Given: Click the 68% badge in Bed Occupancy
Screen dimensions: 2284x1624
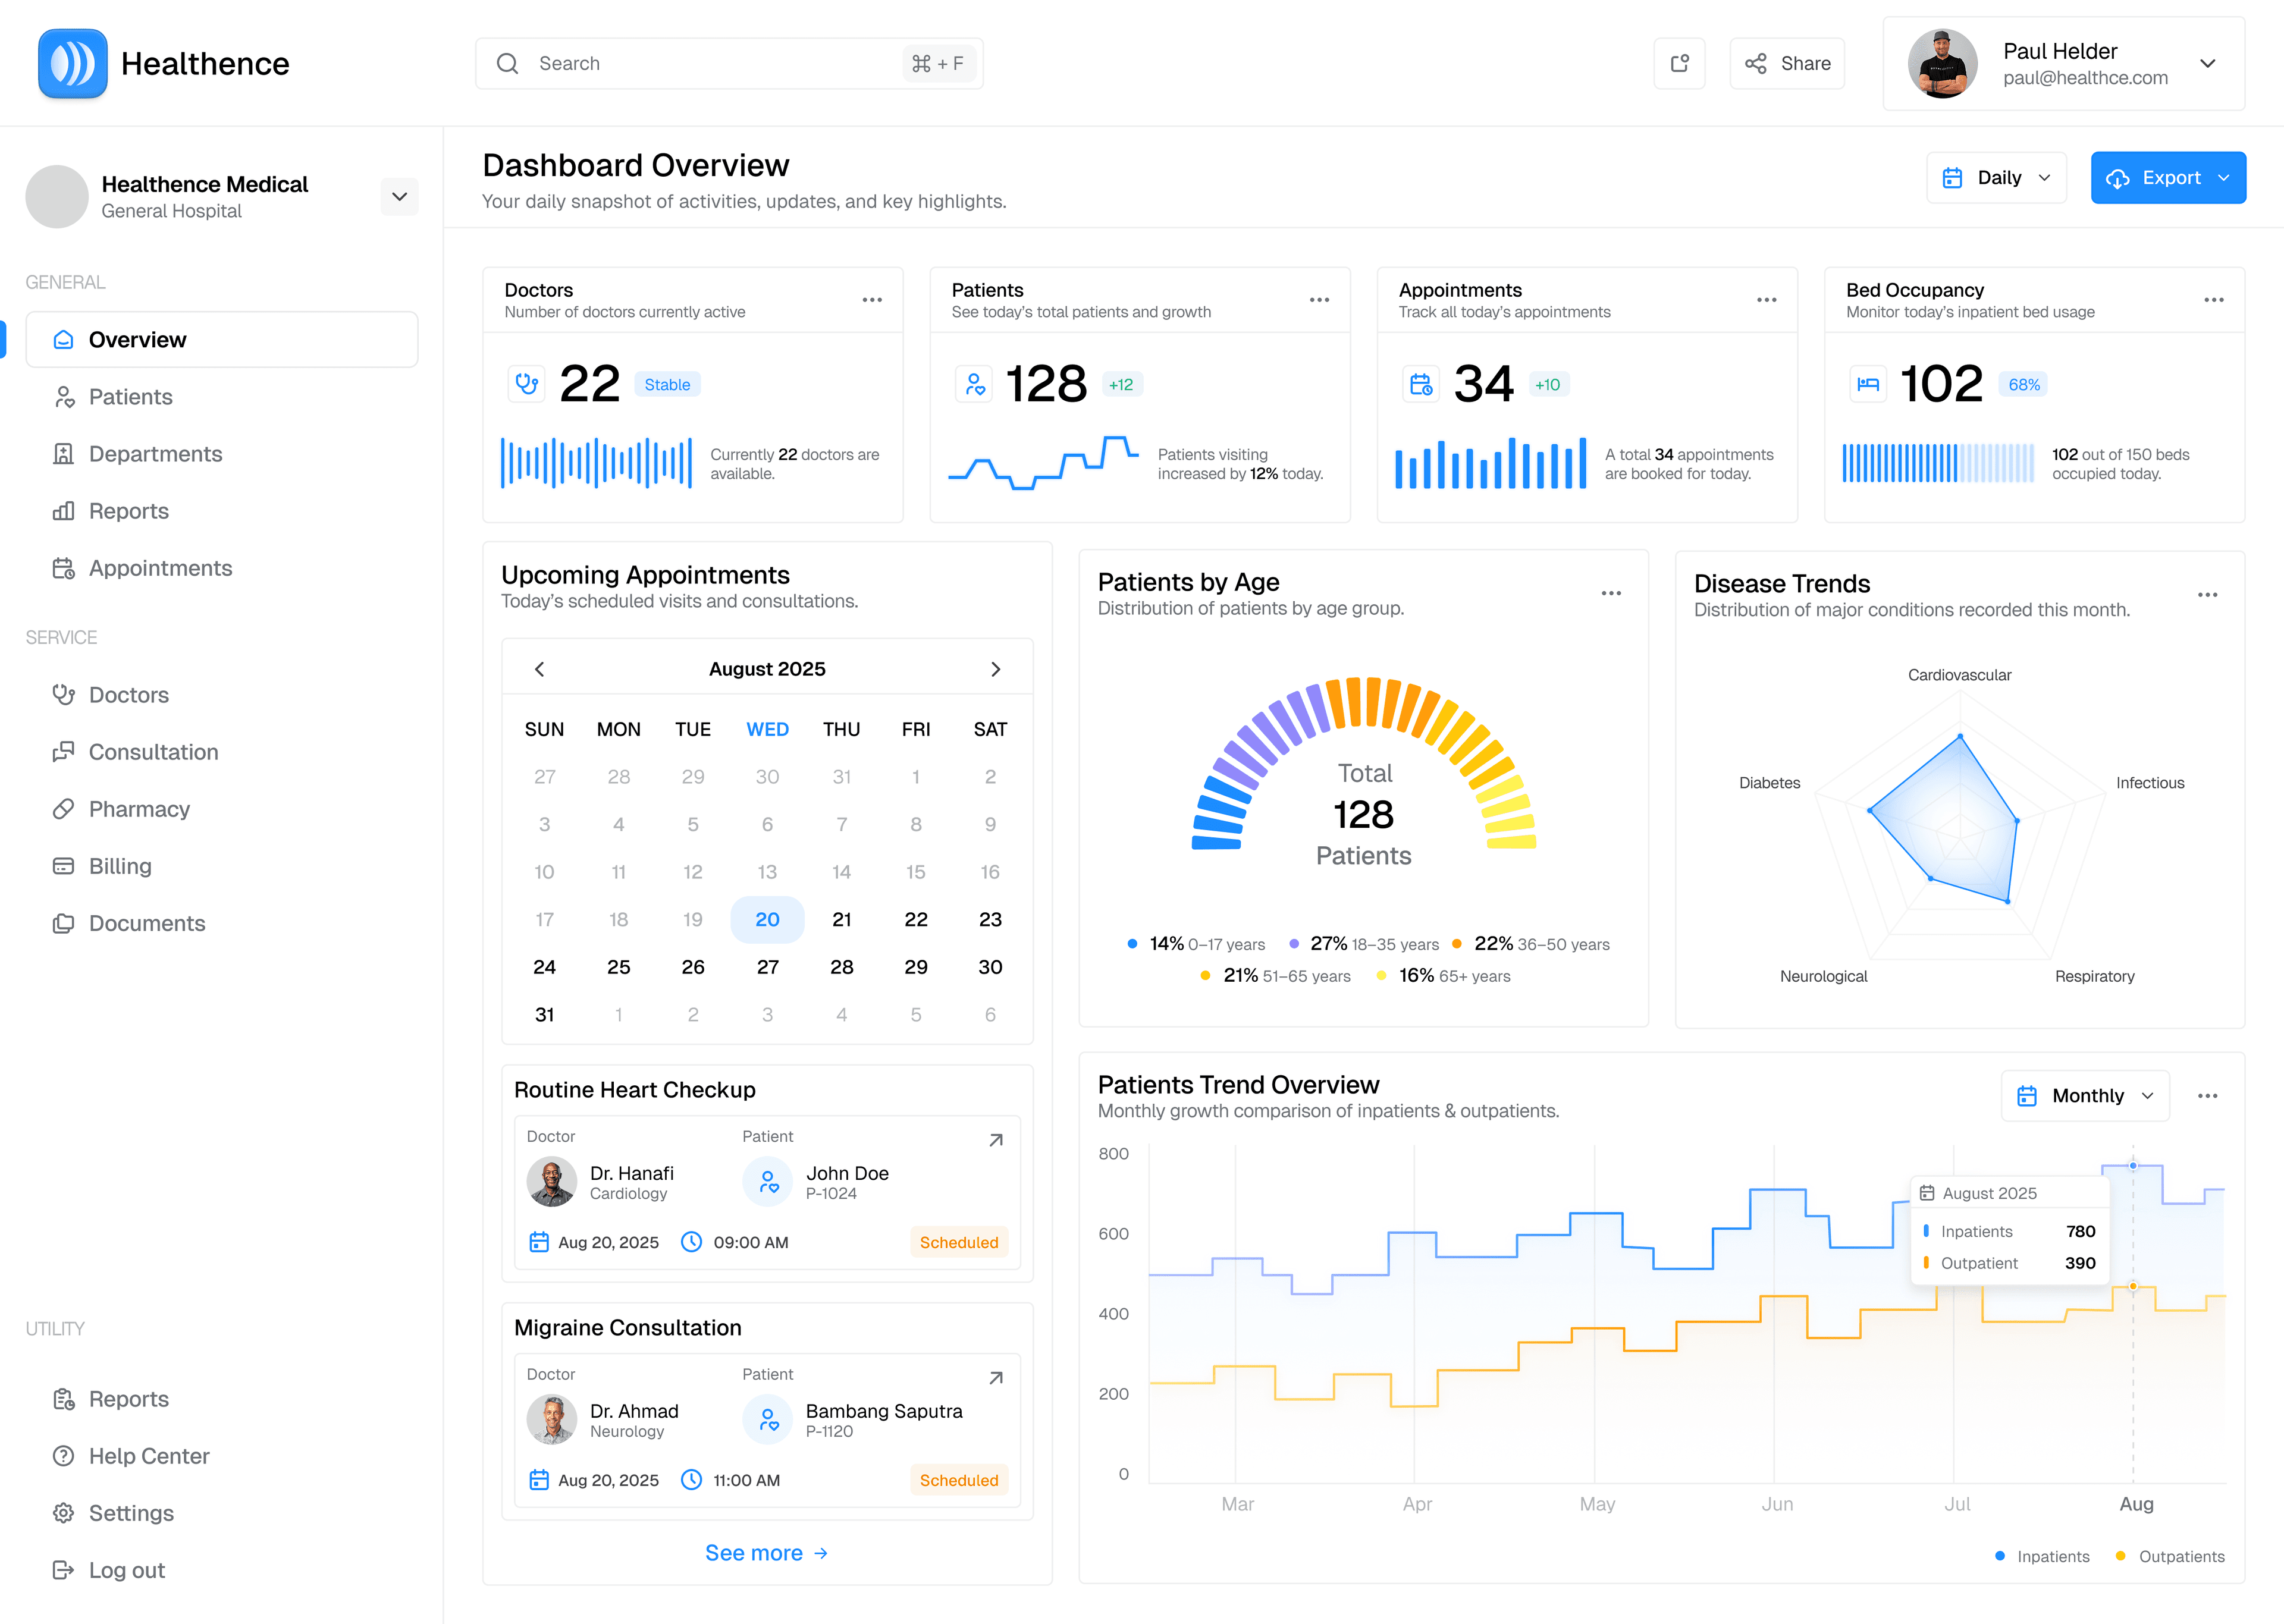Looking at the screenshot, I should [2024, 384].
